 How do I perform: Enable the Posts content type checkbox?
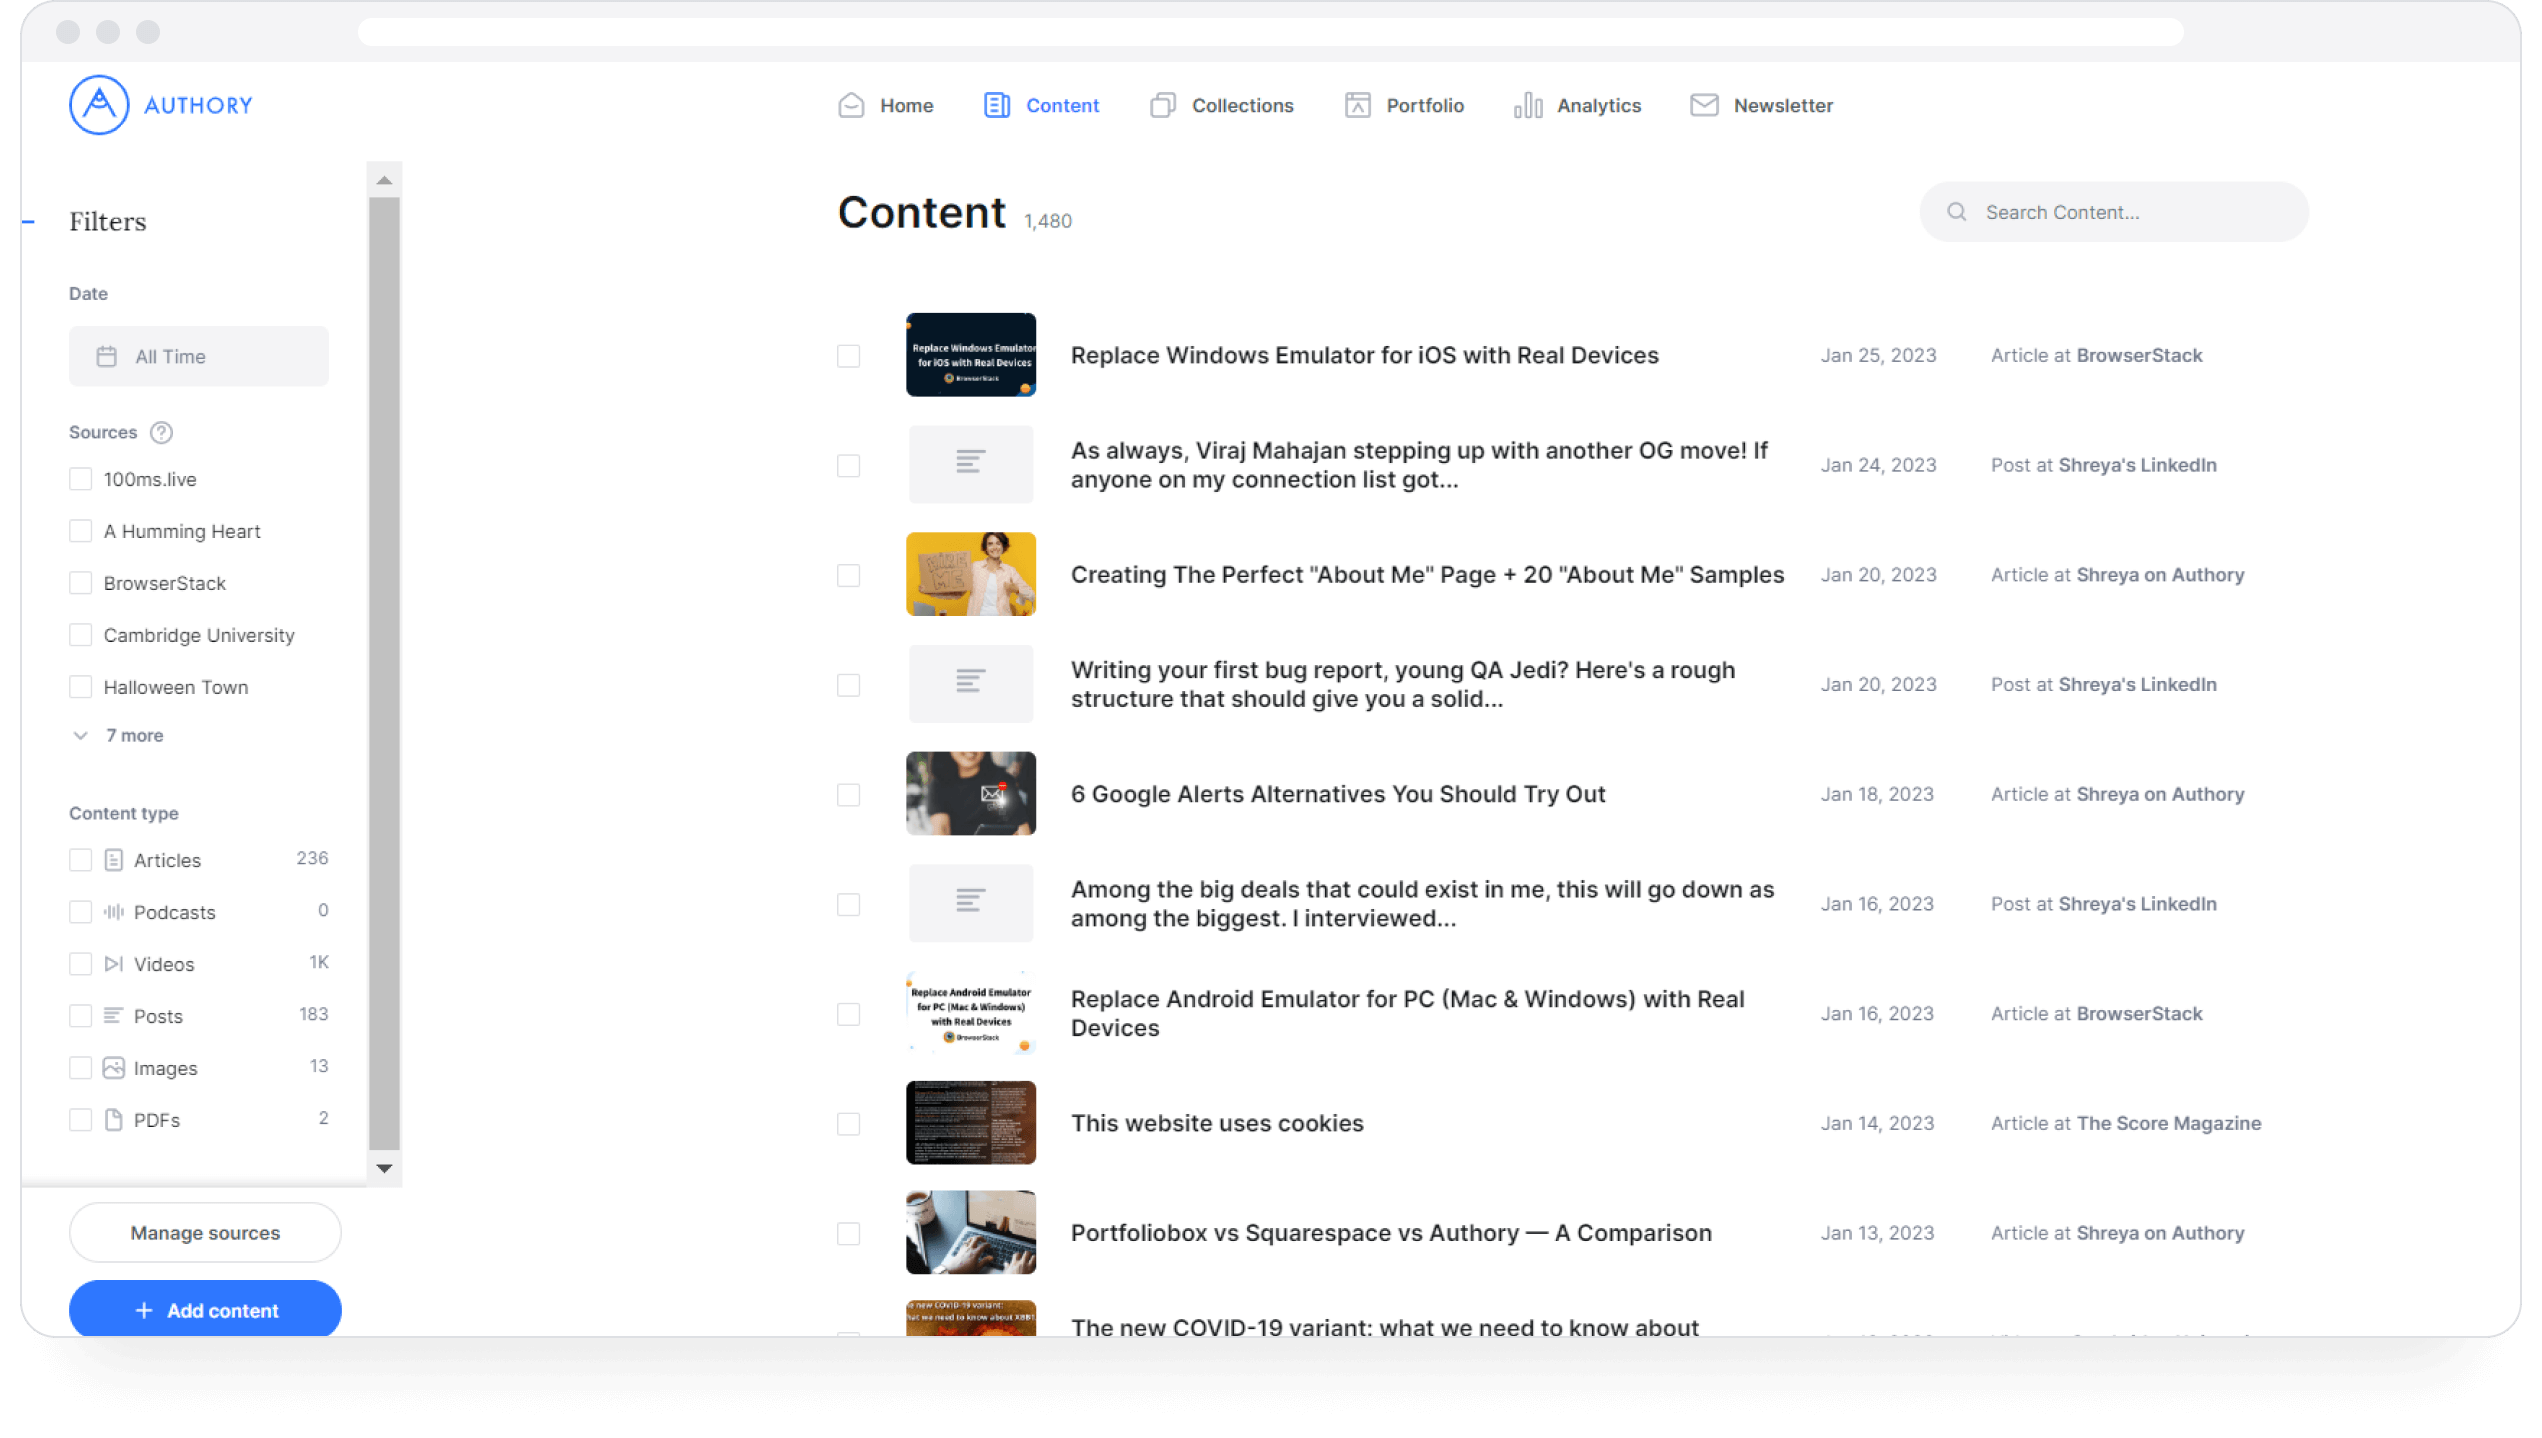point(80,1016)
